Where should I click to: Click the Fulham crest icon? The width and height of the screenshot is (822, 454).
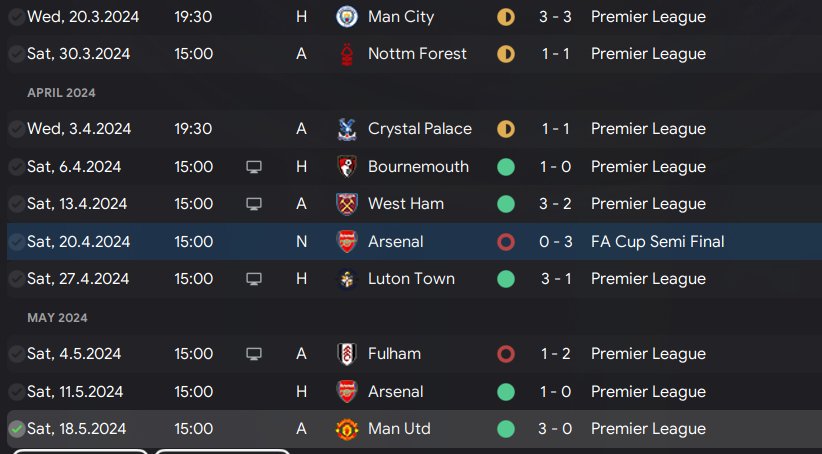[x=347, y=354]
